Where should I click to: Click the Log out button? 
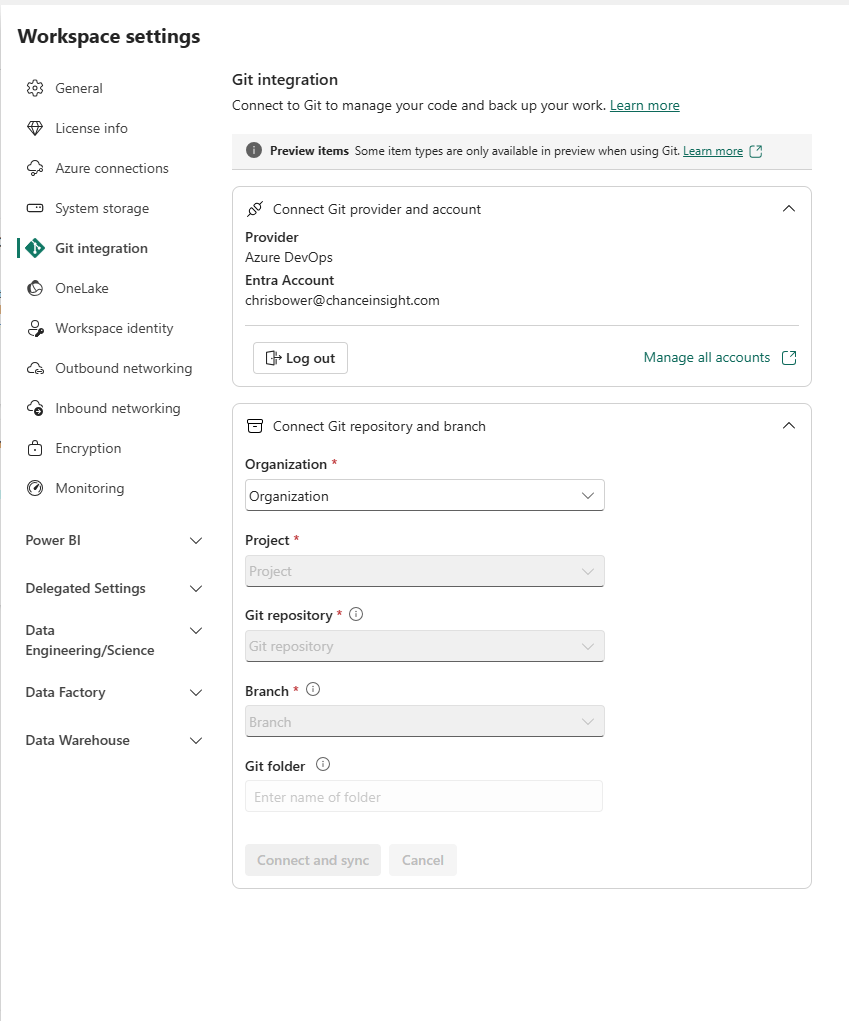click(300, 357)
